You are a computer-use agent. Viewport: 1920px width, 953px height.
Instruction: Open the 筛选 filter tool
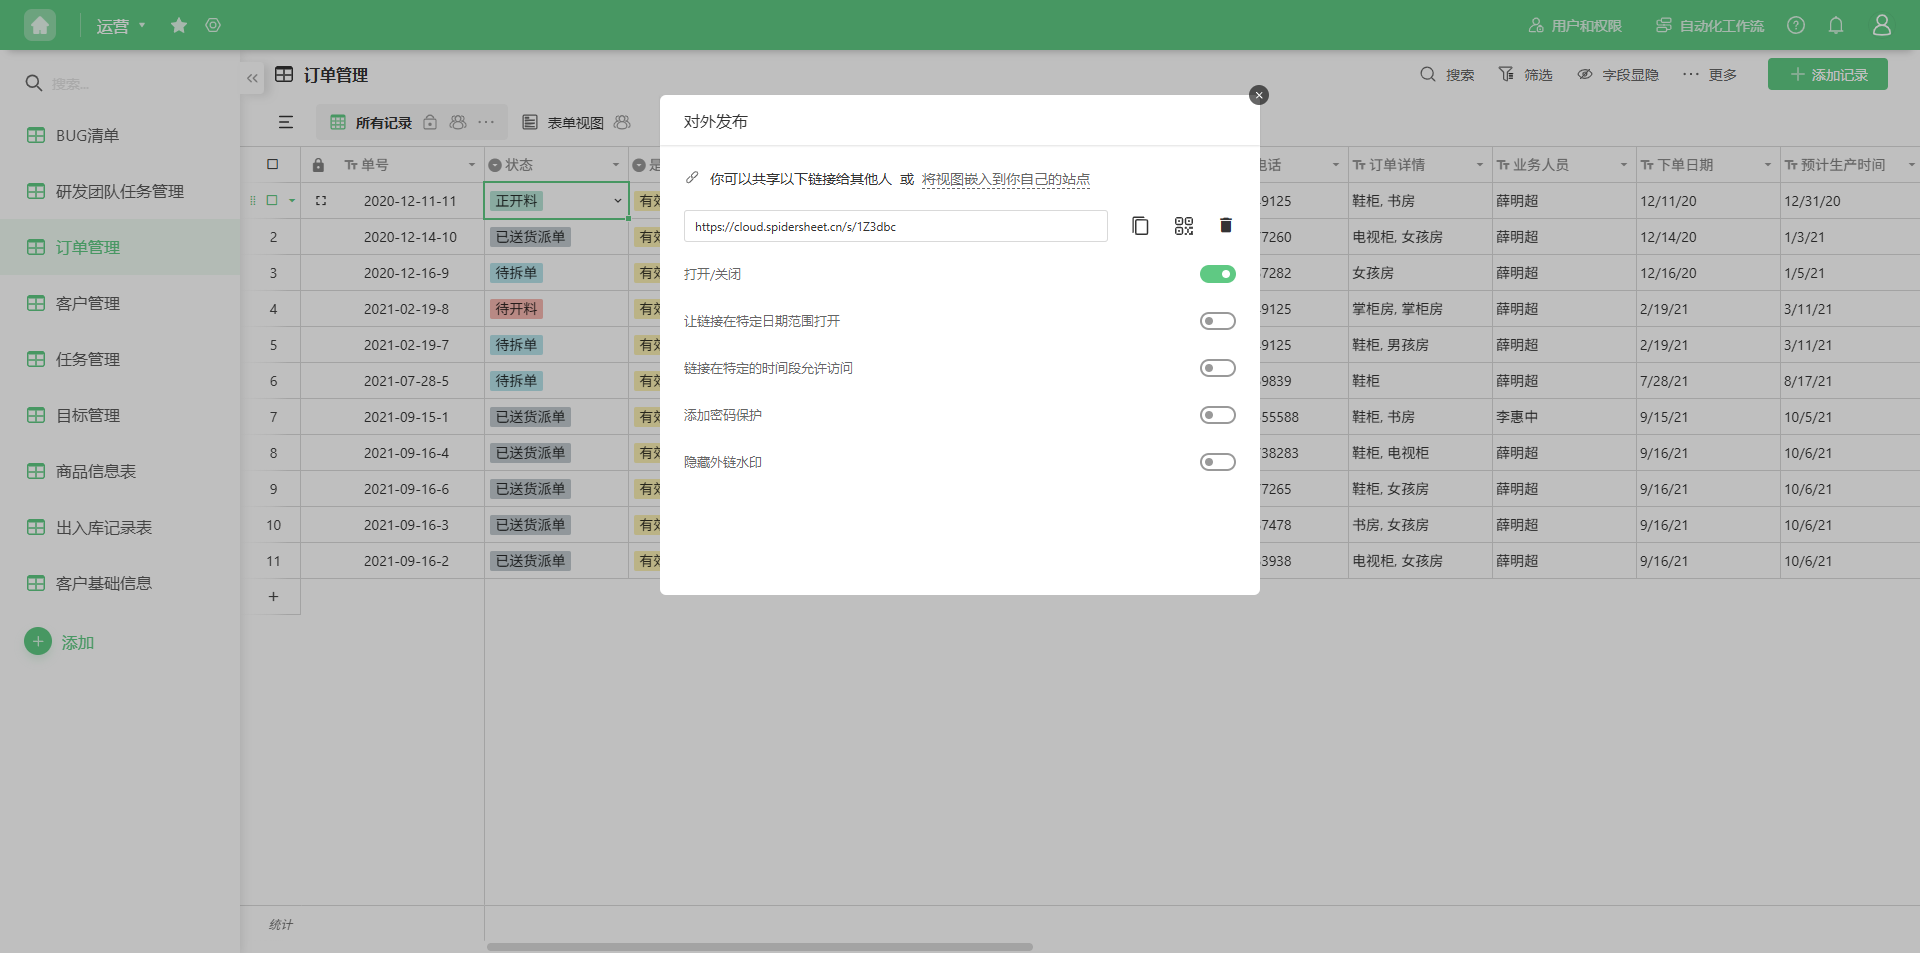(1525, 74)
